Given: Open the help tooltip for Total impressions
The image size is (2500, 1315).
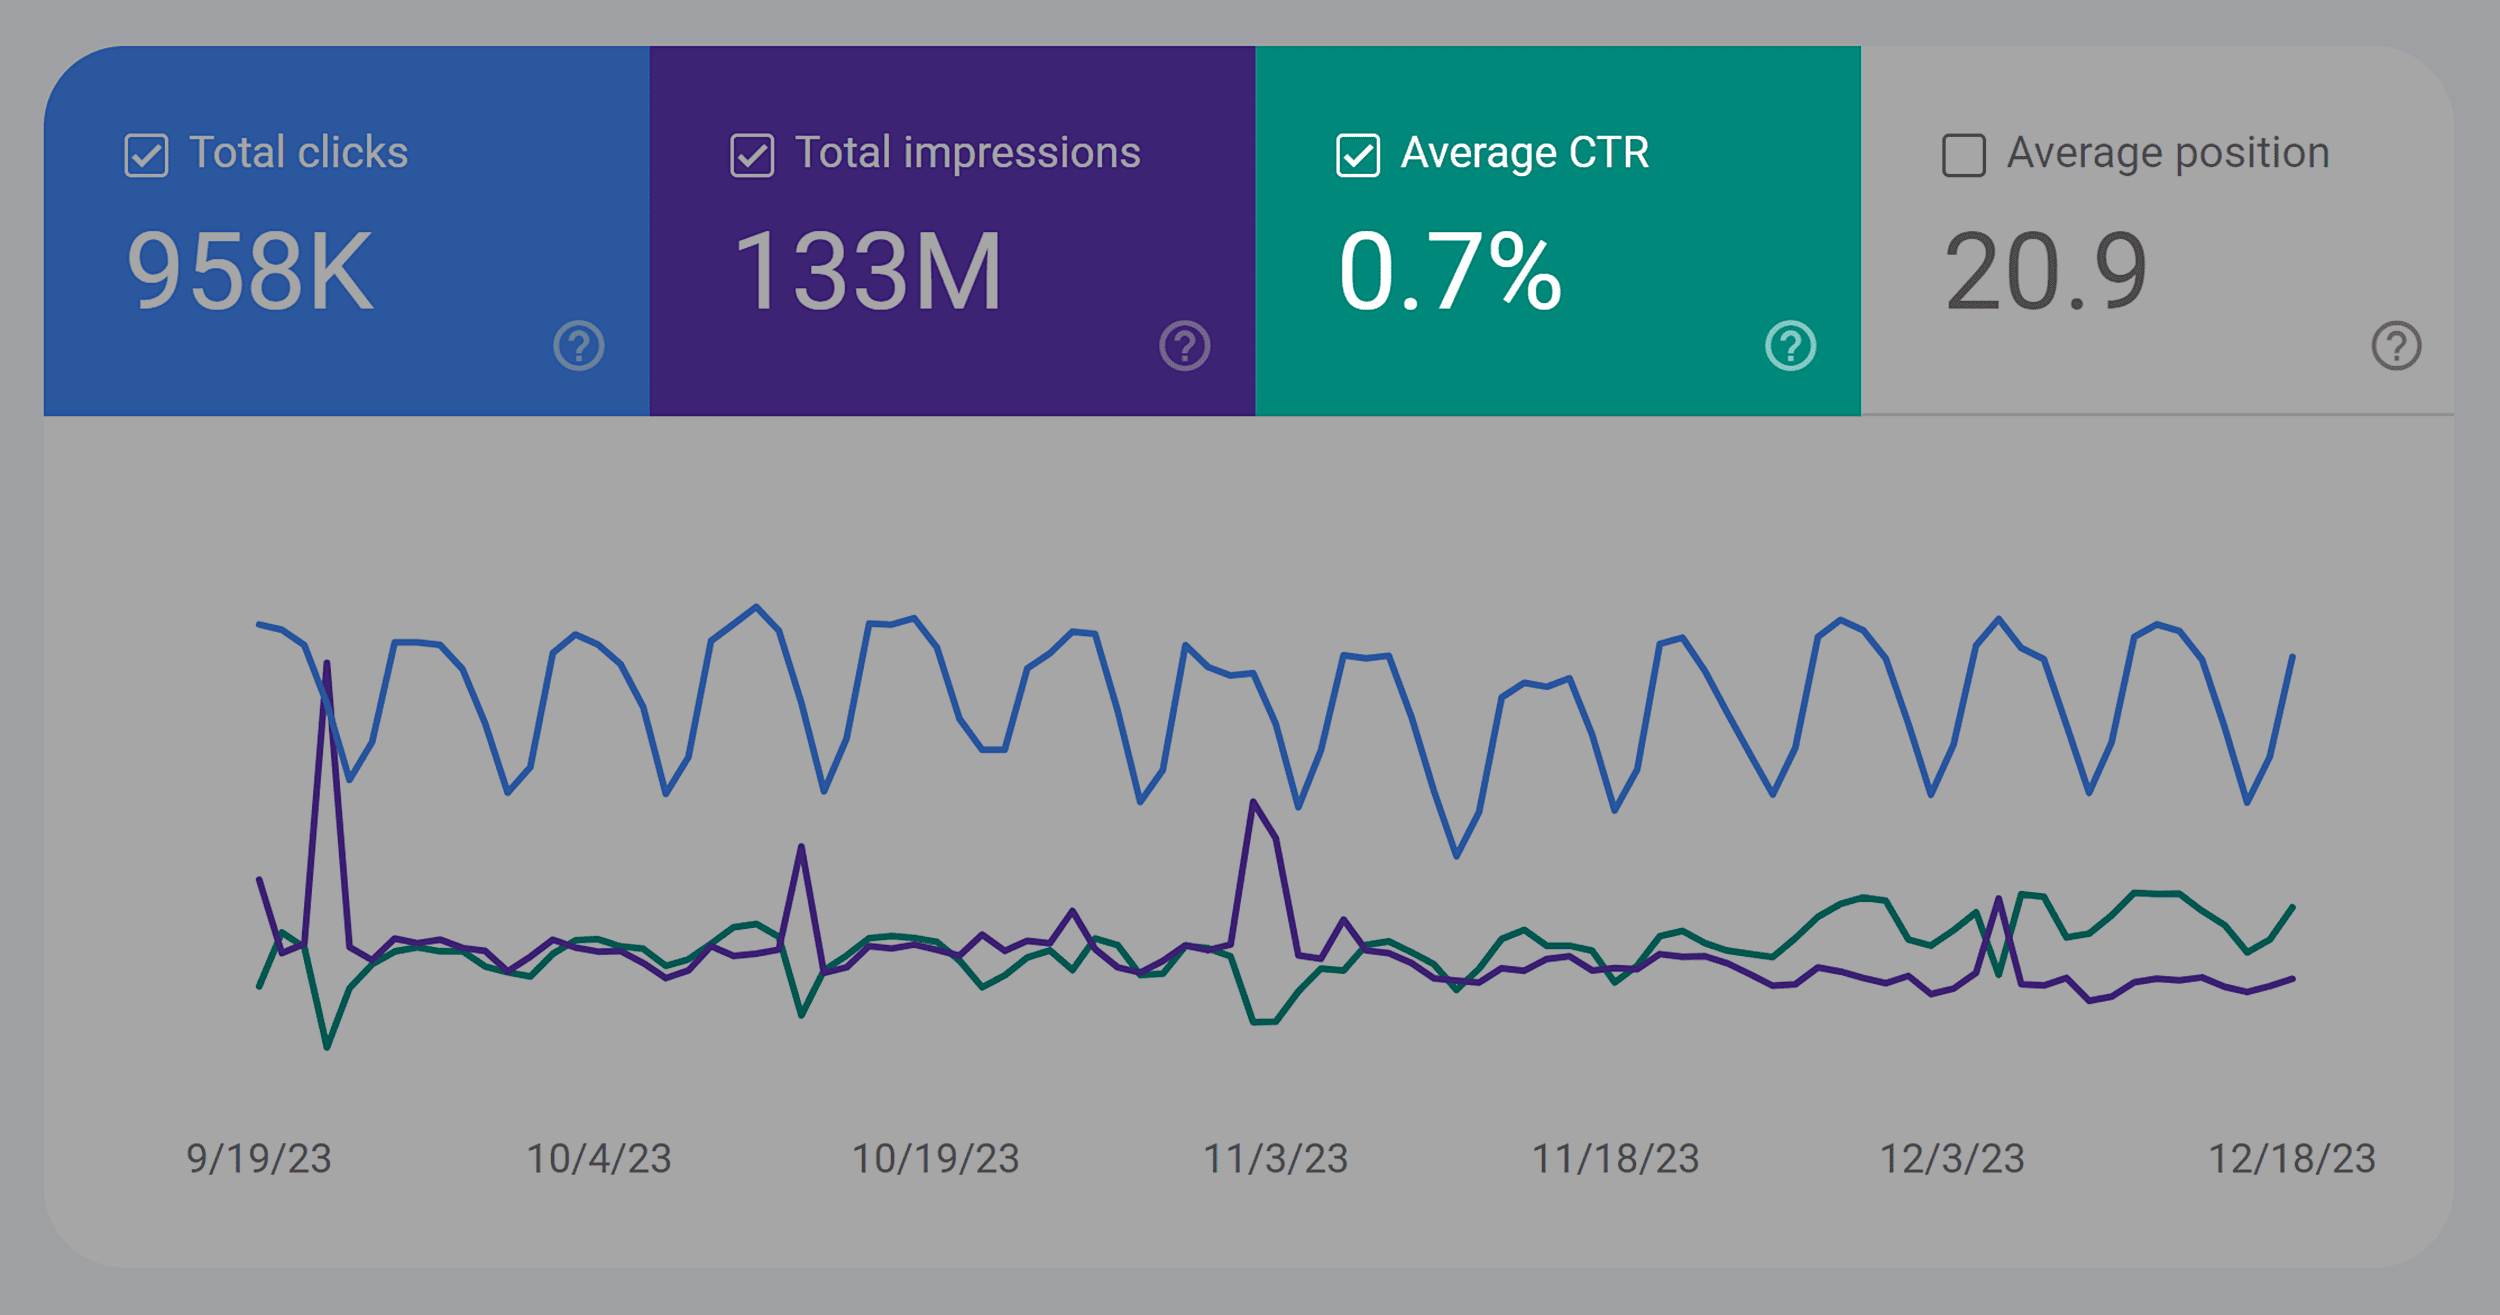Looking at the screenshot, I should 1183,347.
